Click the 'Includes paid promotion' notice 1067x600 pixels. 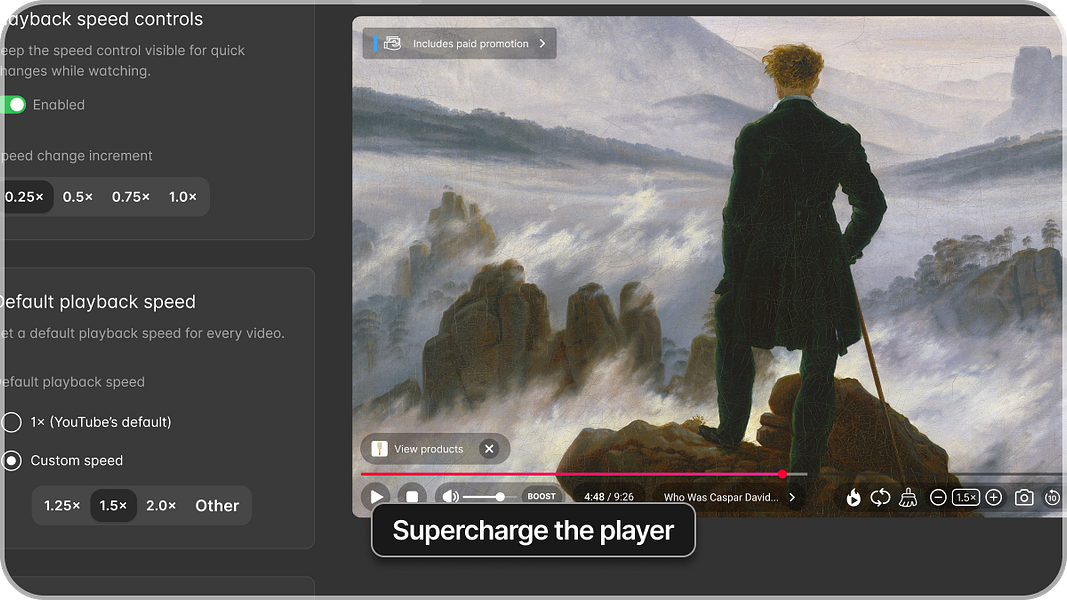pos(459,44)
